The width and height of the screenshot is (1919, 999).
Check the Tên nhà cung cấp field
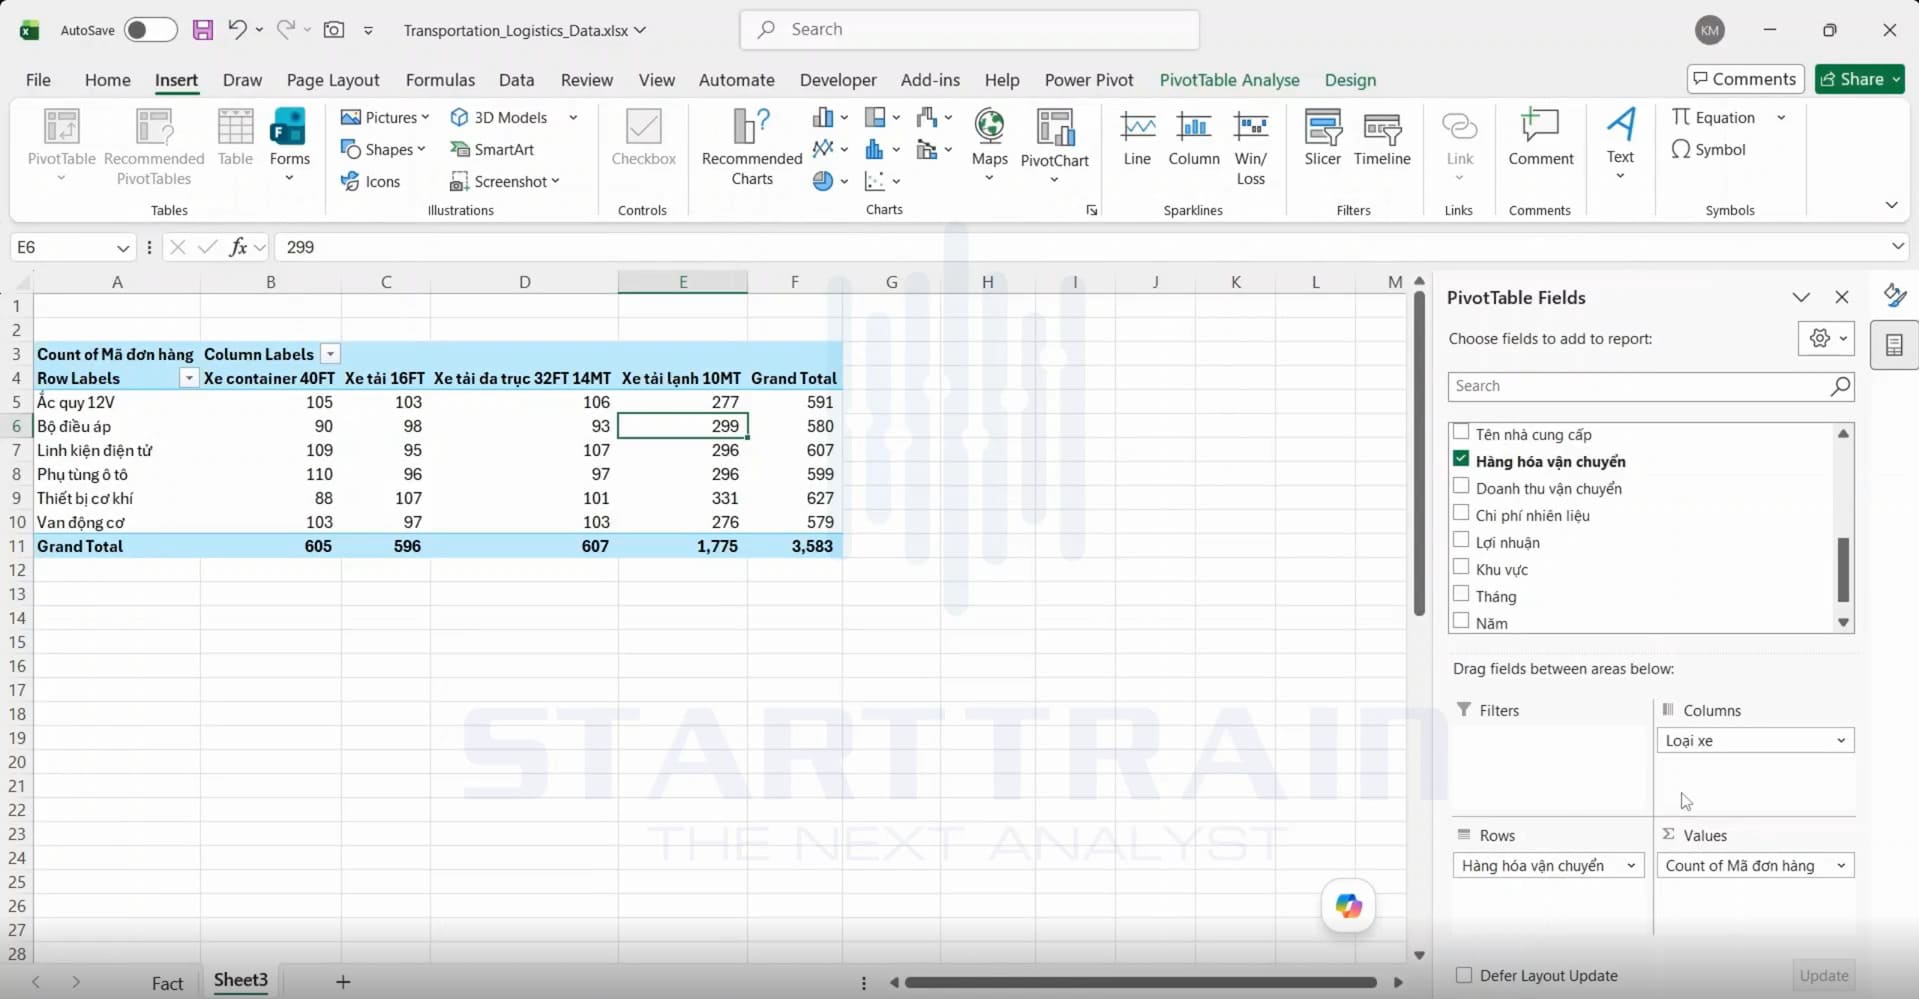(x=1461, y=432)
